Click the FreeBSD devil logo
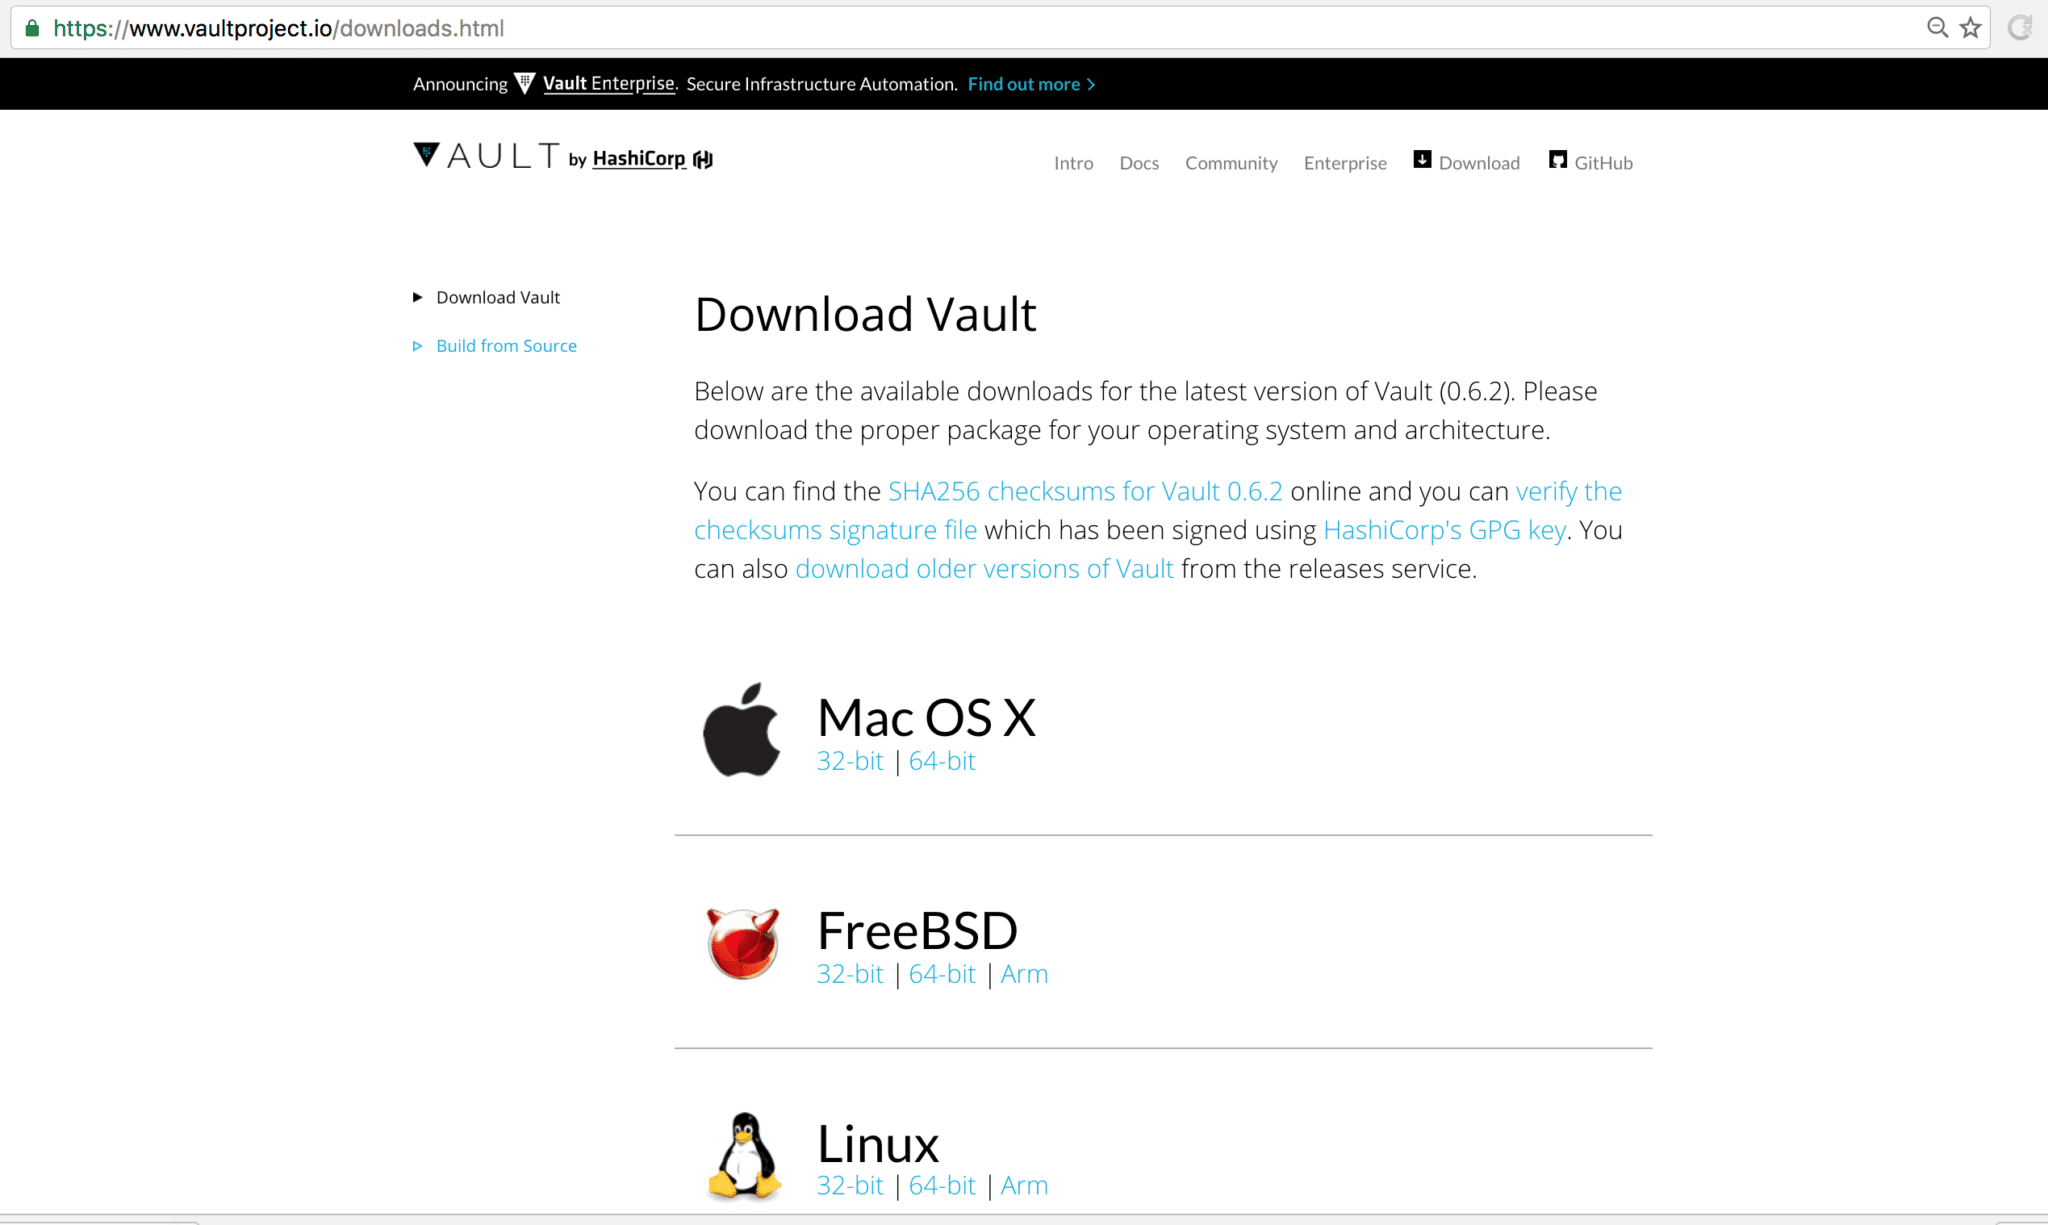Viewport: 2048px width, 1225px height. (742, 943)
